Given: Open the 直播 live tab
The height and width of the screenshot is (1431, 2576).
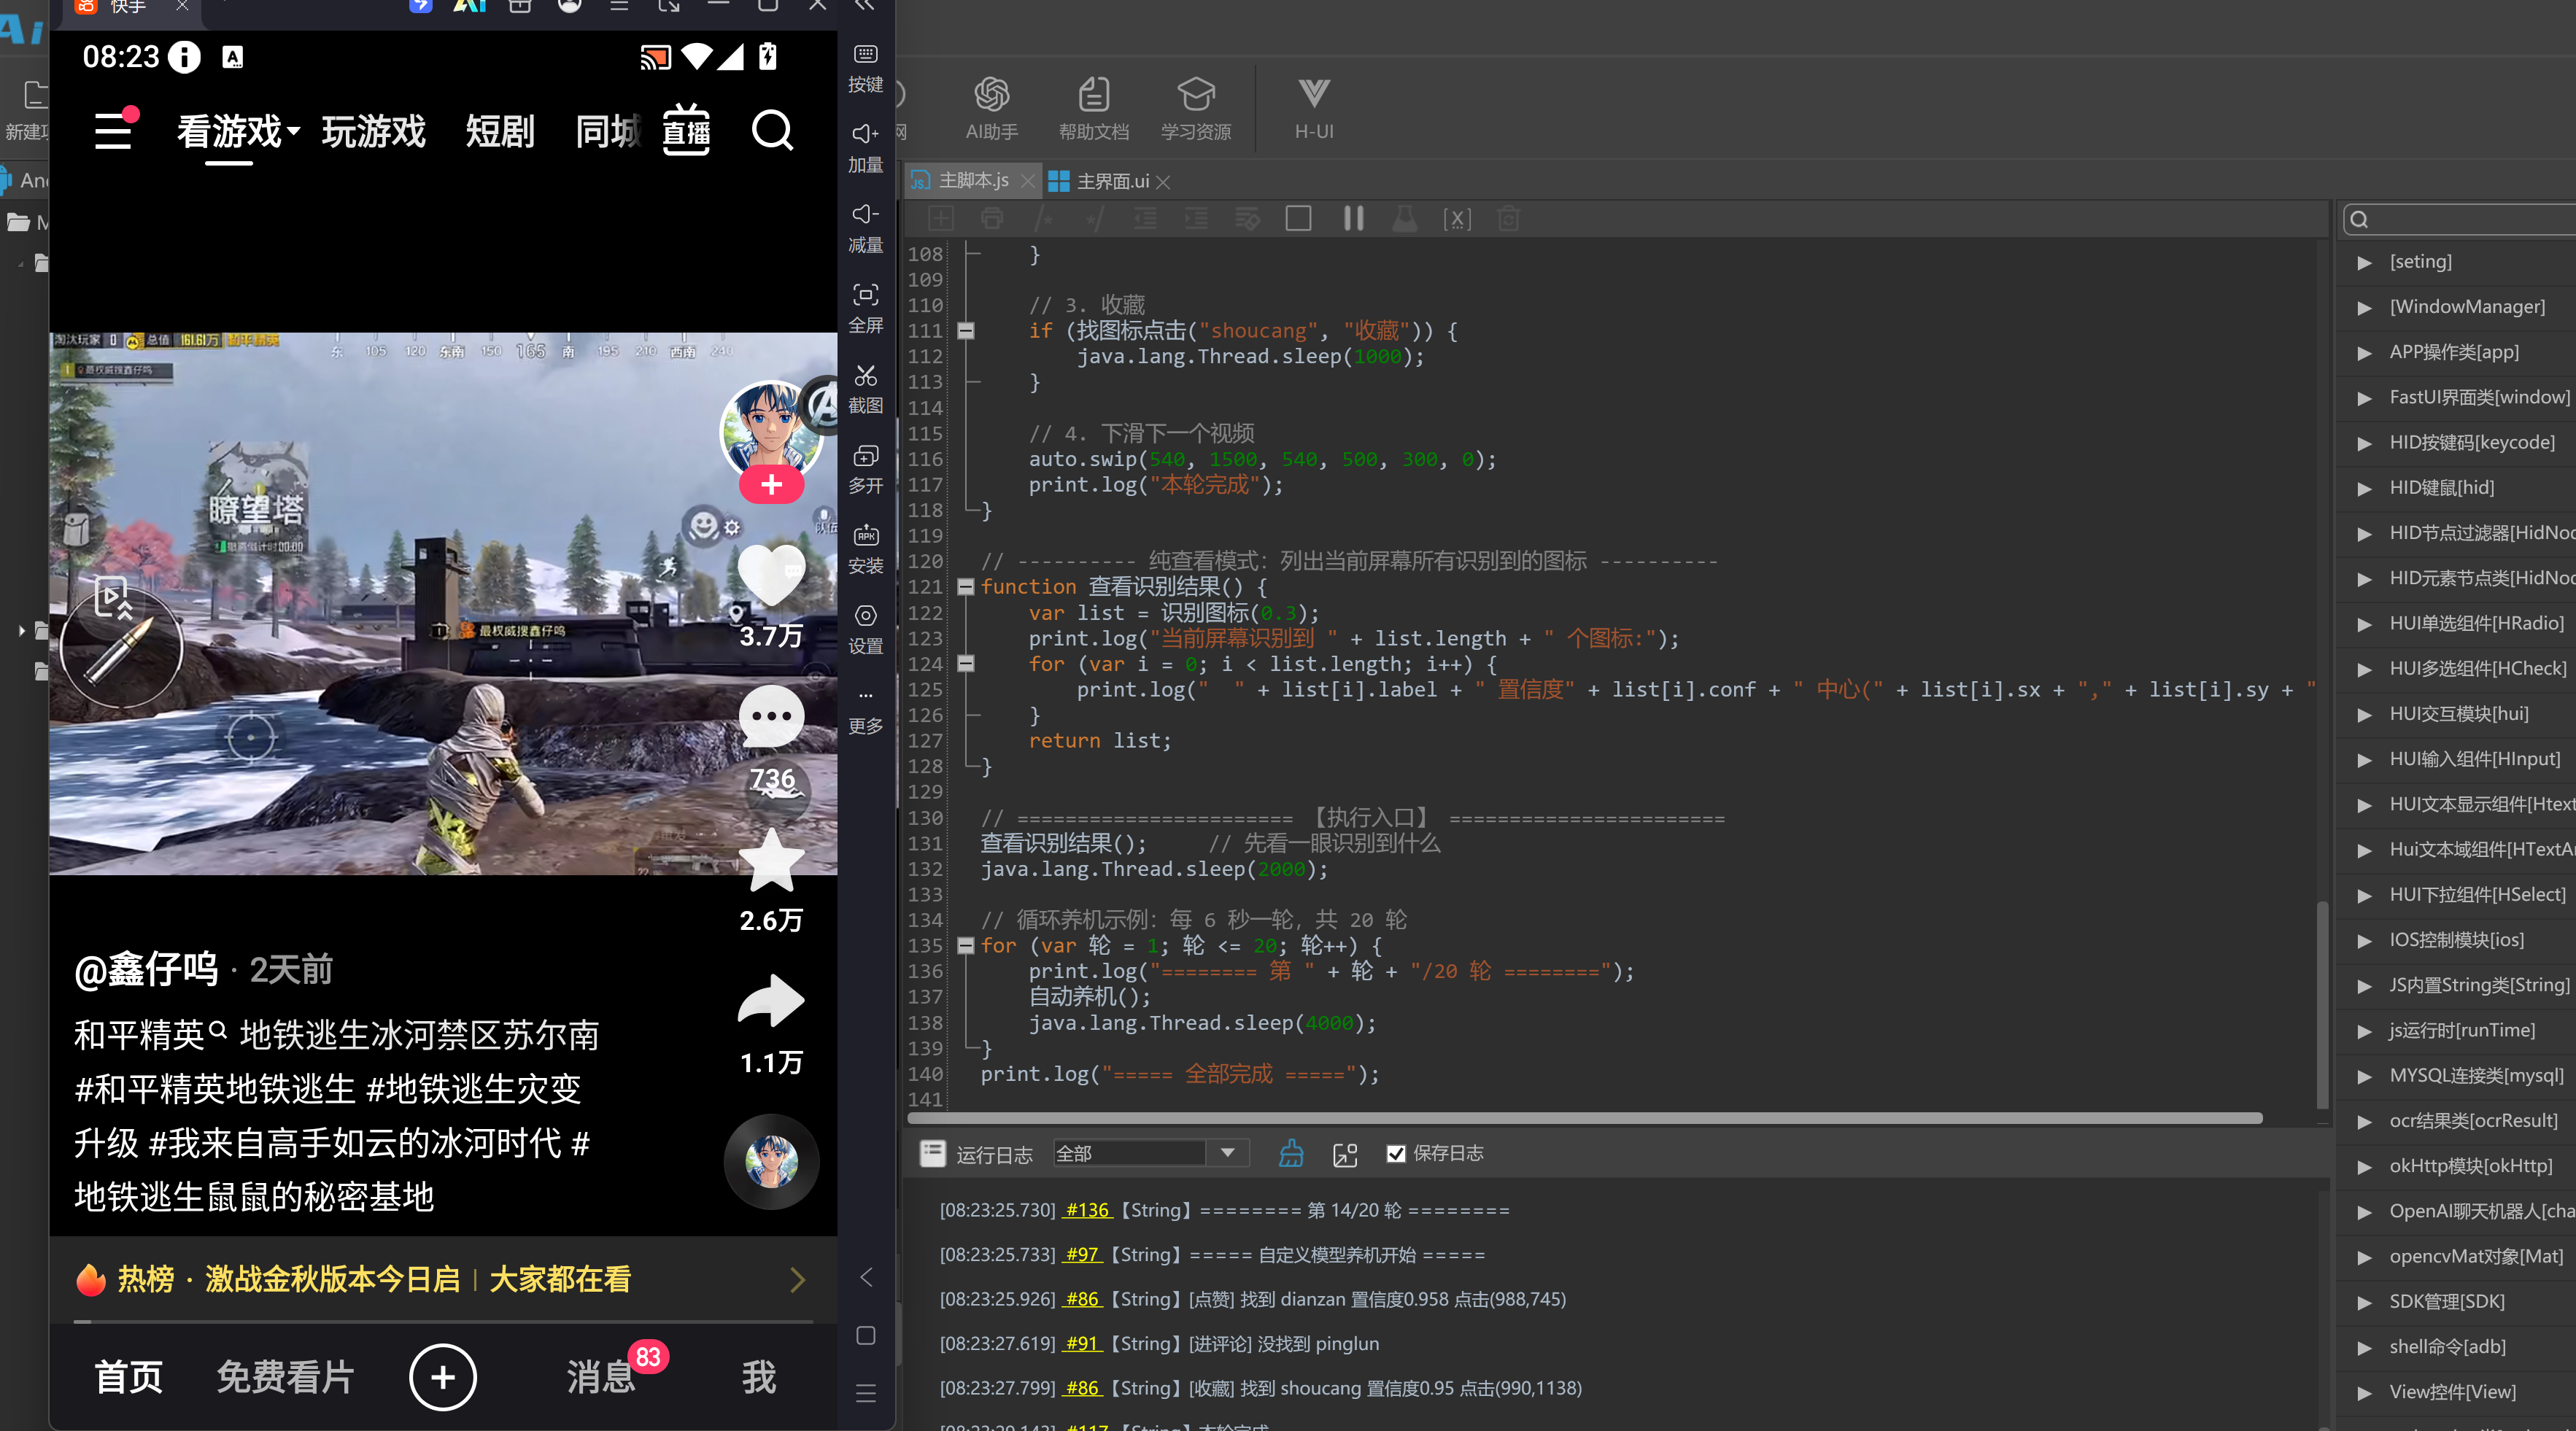Looking at the screenshot, I should click(x=687, y=130).
